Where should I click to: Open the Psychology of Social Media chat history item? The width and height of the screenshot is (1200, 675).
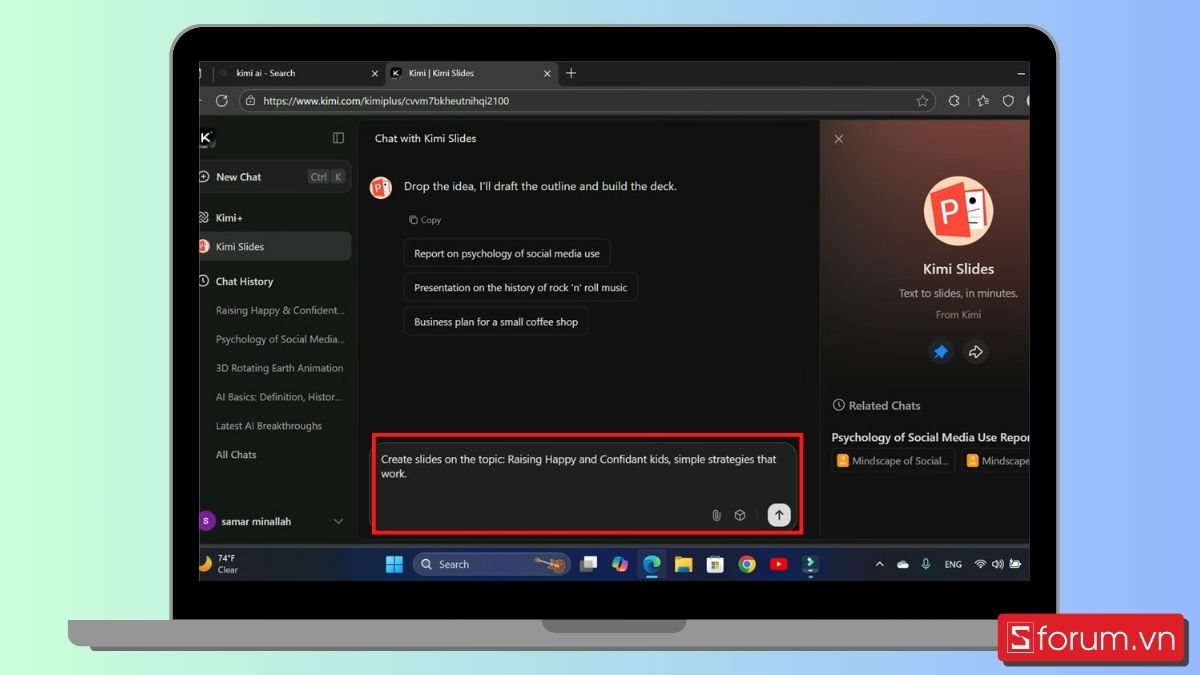pos(280,339)
